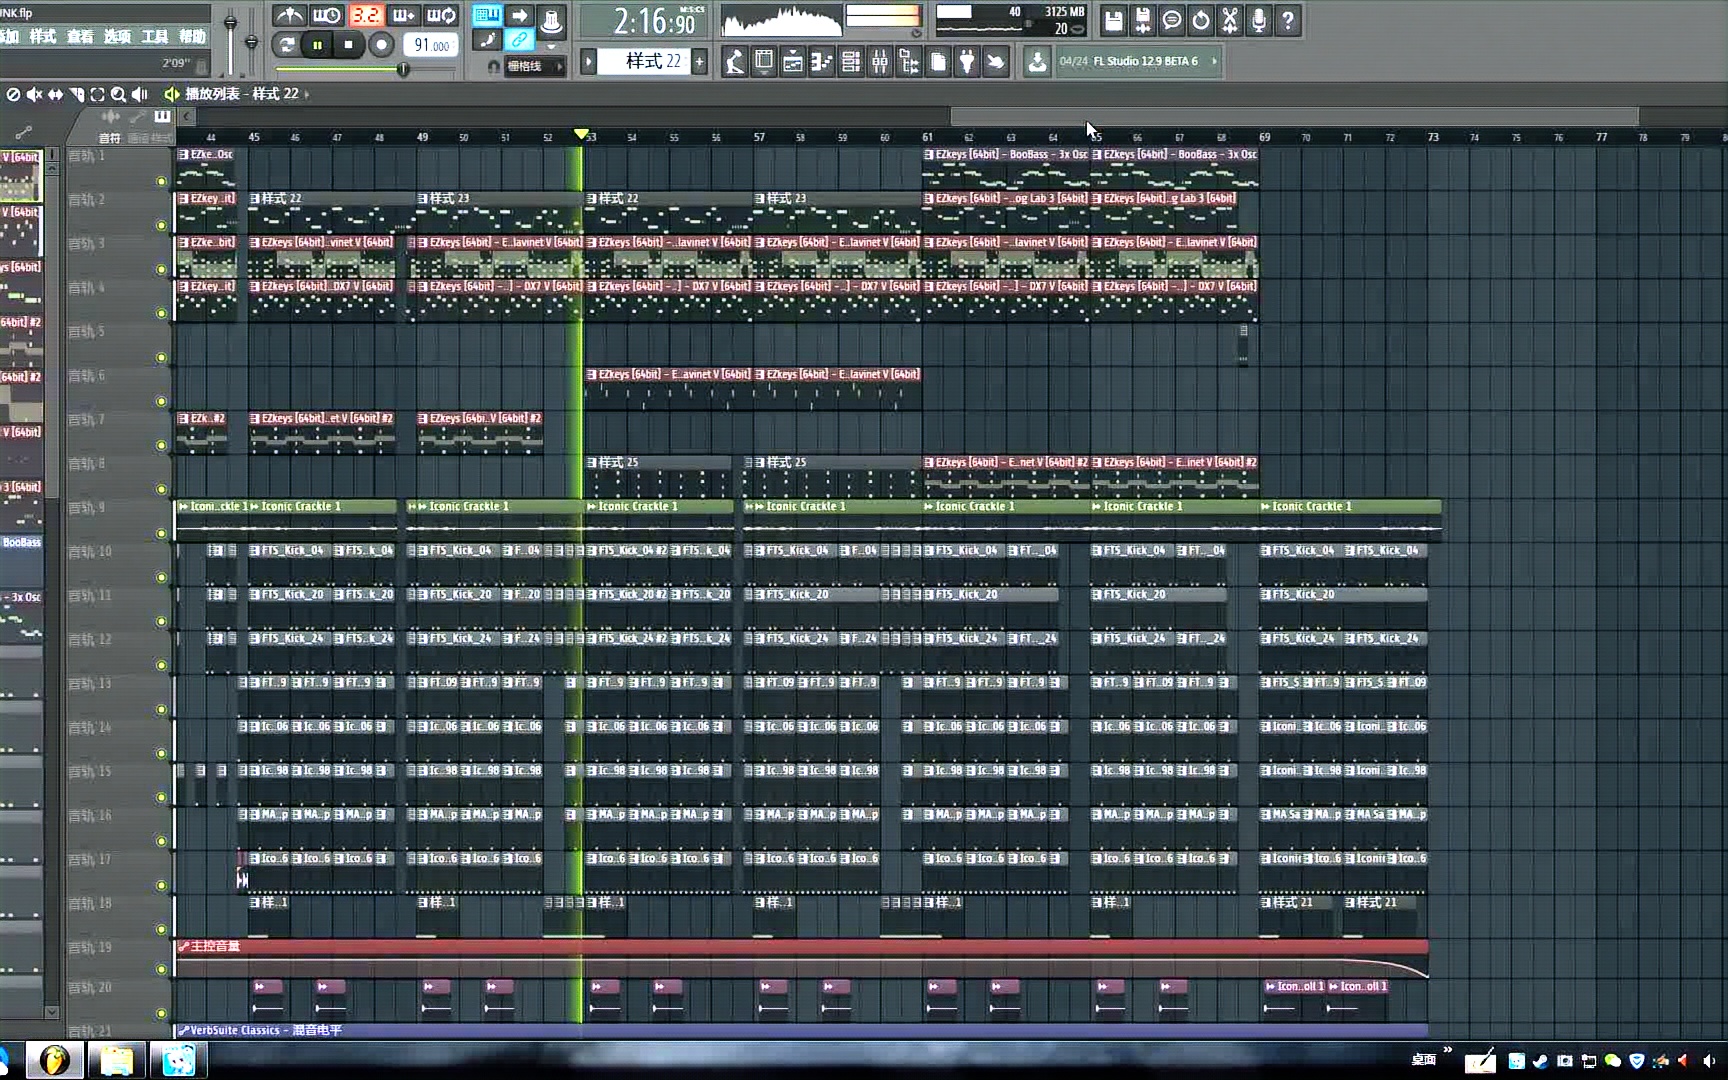1728x1080 pixels.
Task: Click the download content library icon
Action: [1037, 62]
